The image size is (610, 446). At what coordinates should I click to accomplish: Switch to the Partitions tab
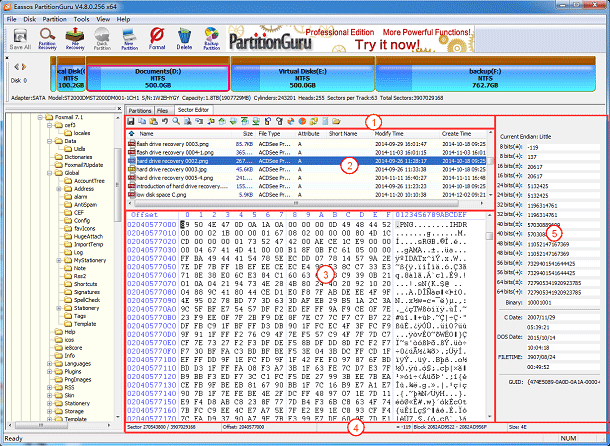pos(140,111)
